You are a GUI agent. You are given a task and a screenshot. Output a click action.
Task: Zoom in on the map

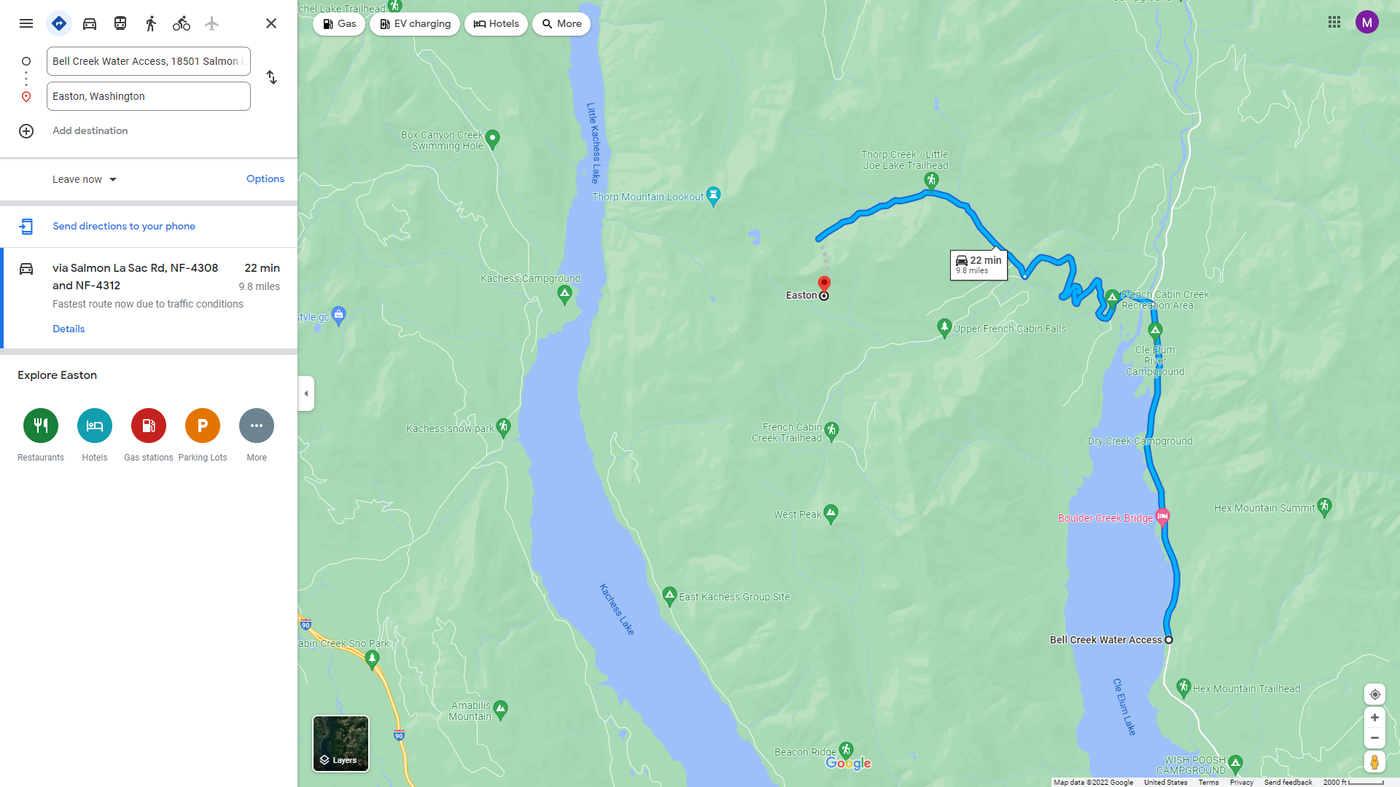coord(1375,718)
